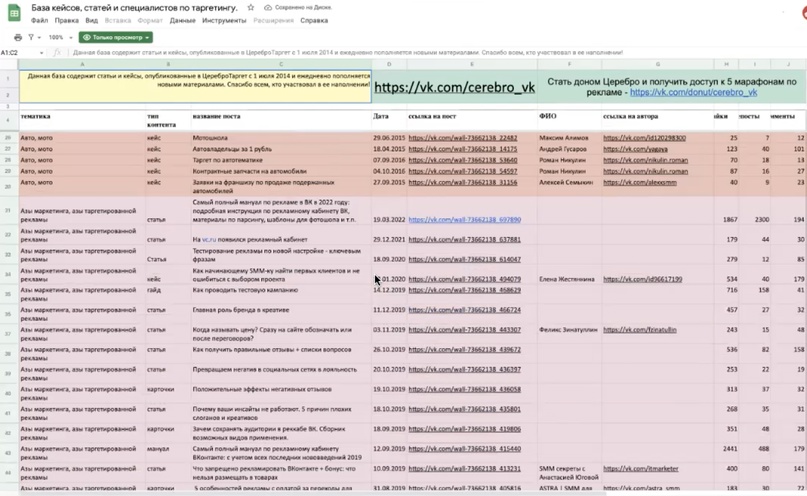This screenshot has width=807, height=496.
Task: Open author link vk.com/itmarketer
Action: pos(641,469)
